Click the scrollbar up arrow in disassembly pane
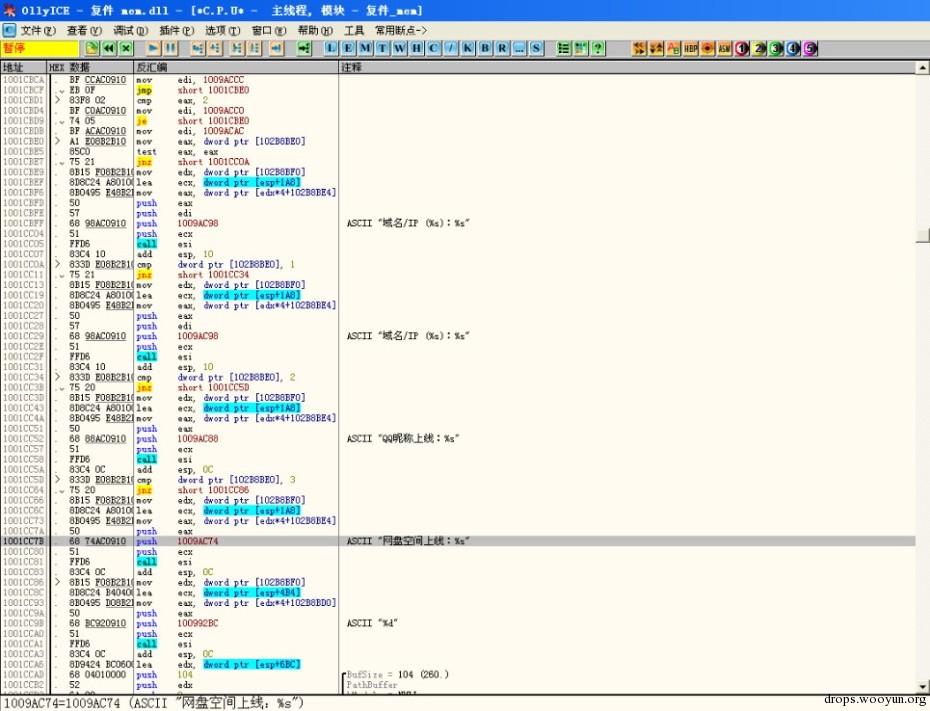Image resolution: width=930 pixels, height=711 pixels. click(x=922, y=68)
